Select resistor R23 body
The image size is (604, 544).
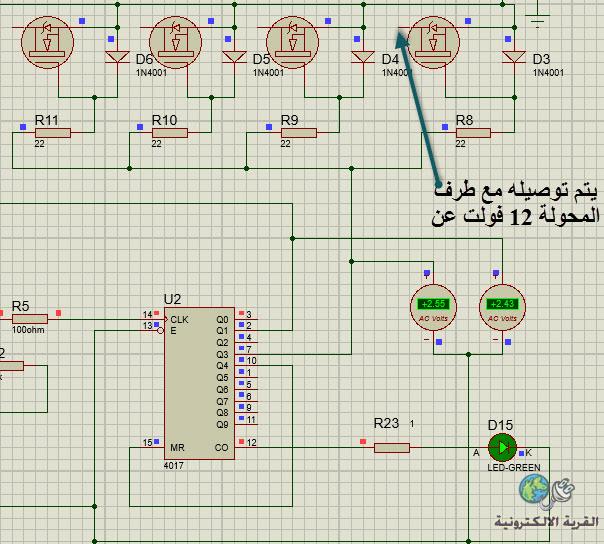[392, 448]
